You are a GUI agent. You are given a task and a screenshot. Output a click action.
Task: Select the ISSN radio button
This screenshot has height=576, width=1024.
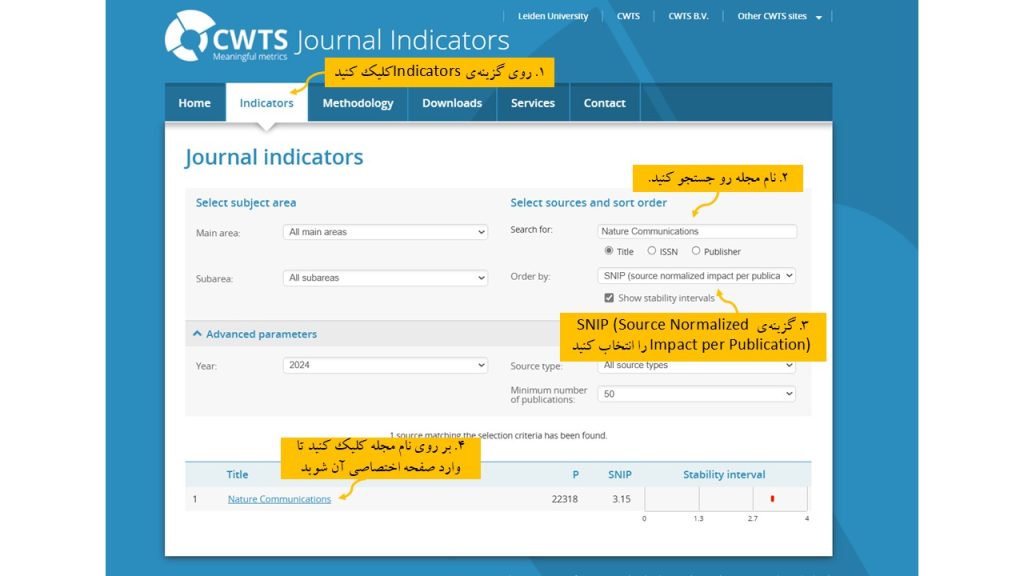pyautogui.click(x=654, y=251)
